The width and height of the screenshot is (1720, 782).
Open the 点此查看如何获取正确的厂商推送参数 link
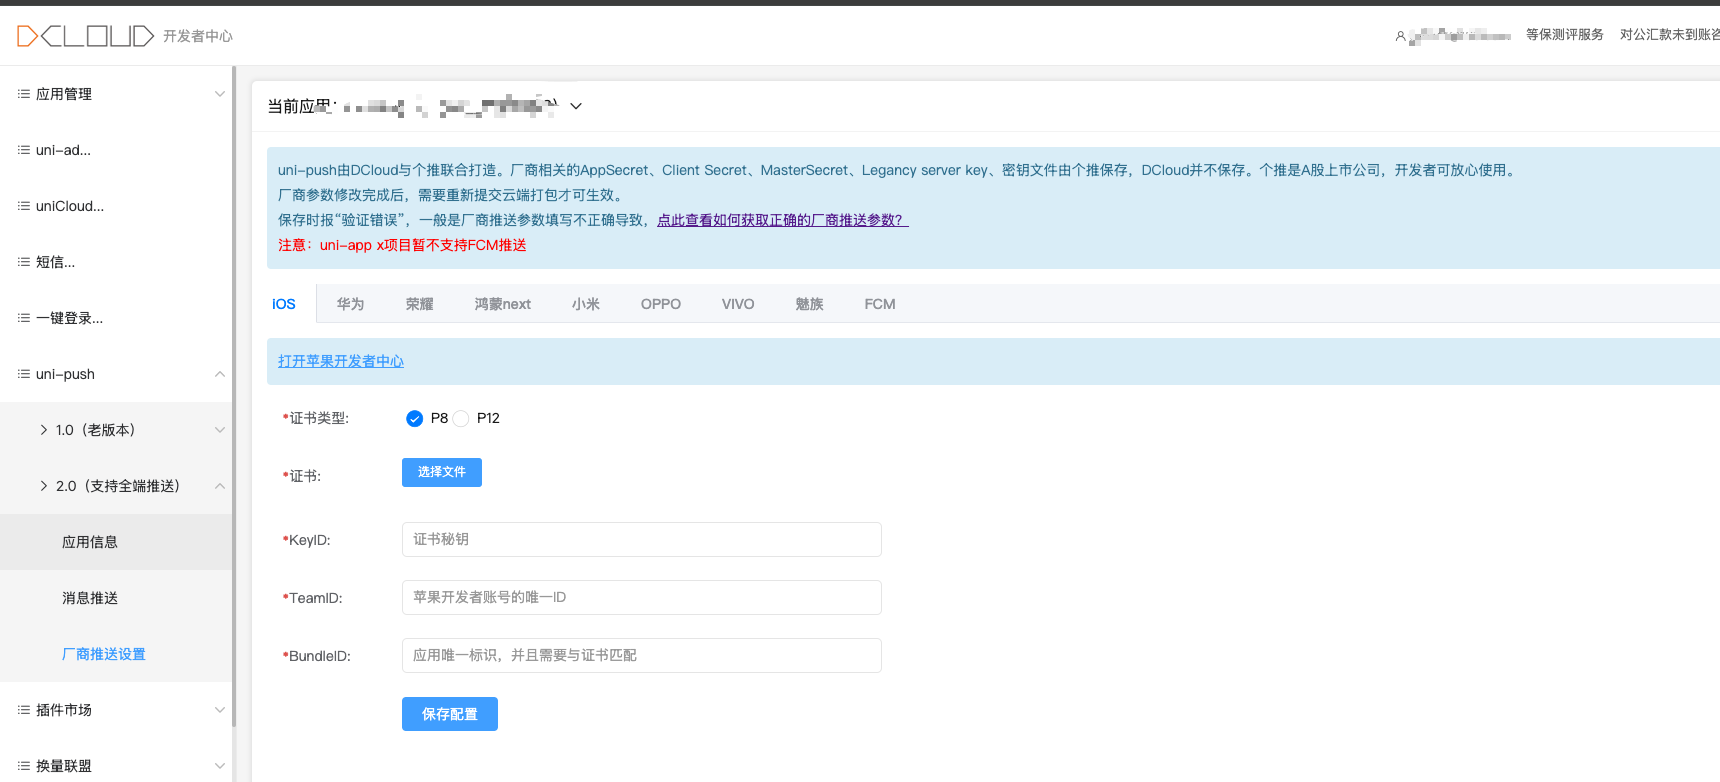(783, 220)
